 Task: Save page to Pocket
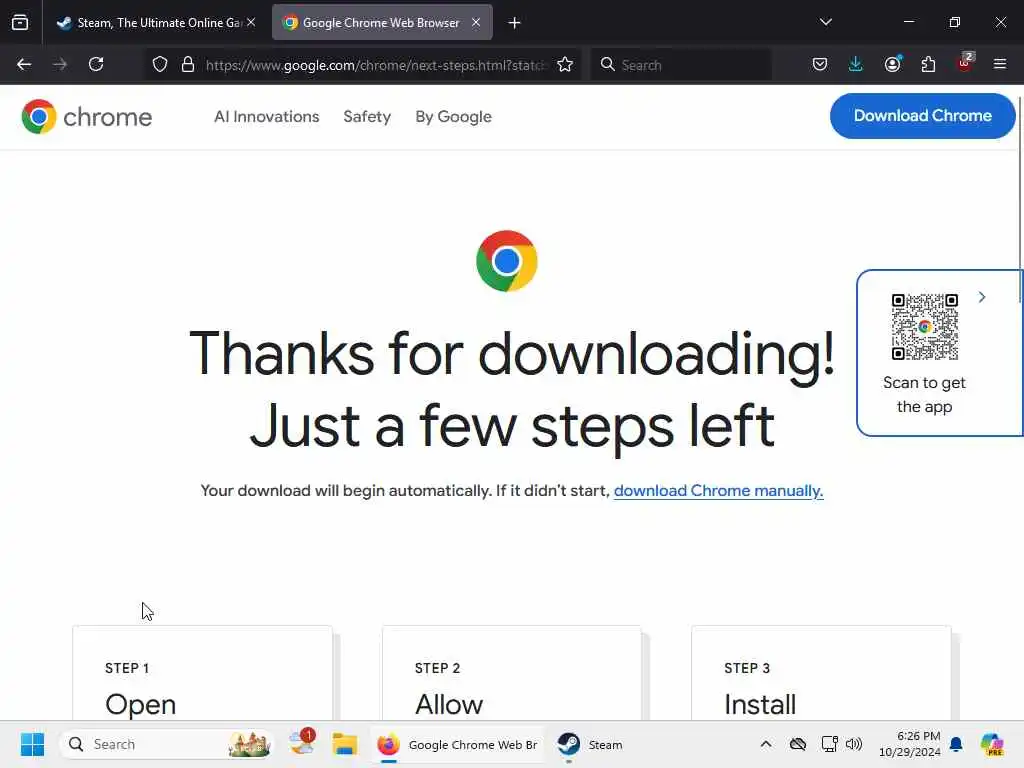pos(820,64)
